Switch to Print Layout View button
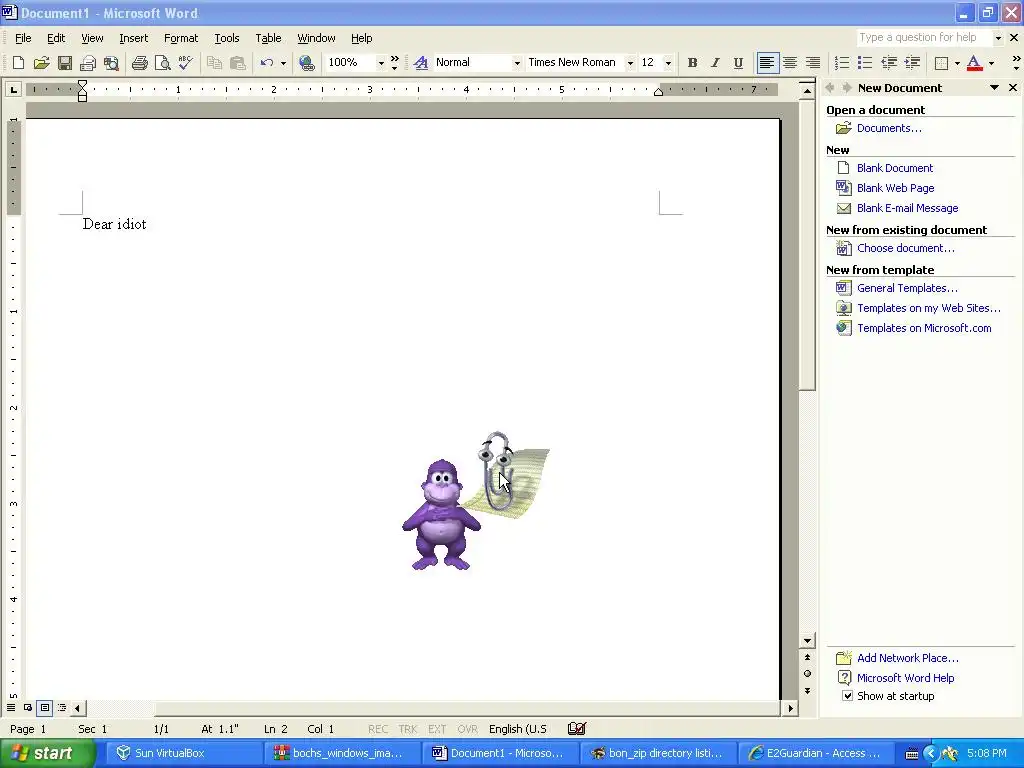Image resolution: width=1024 pixels, height=768 pixels. pyautogui.click(x=44, y=707)
